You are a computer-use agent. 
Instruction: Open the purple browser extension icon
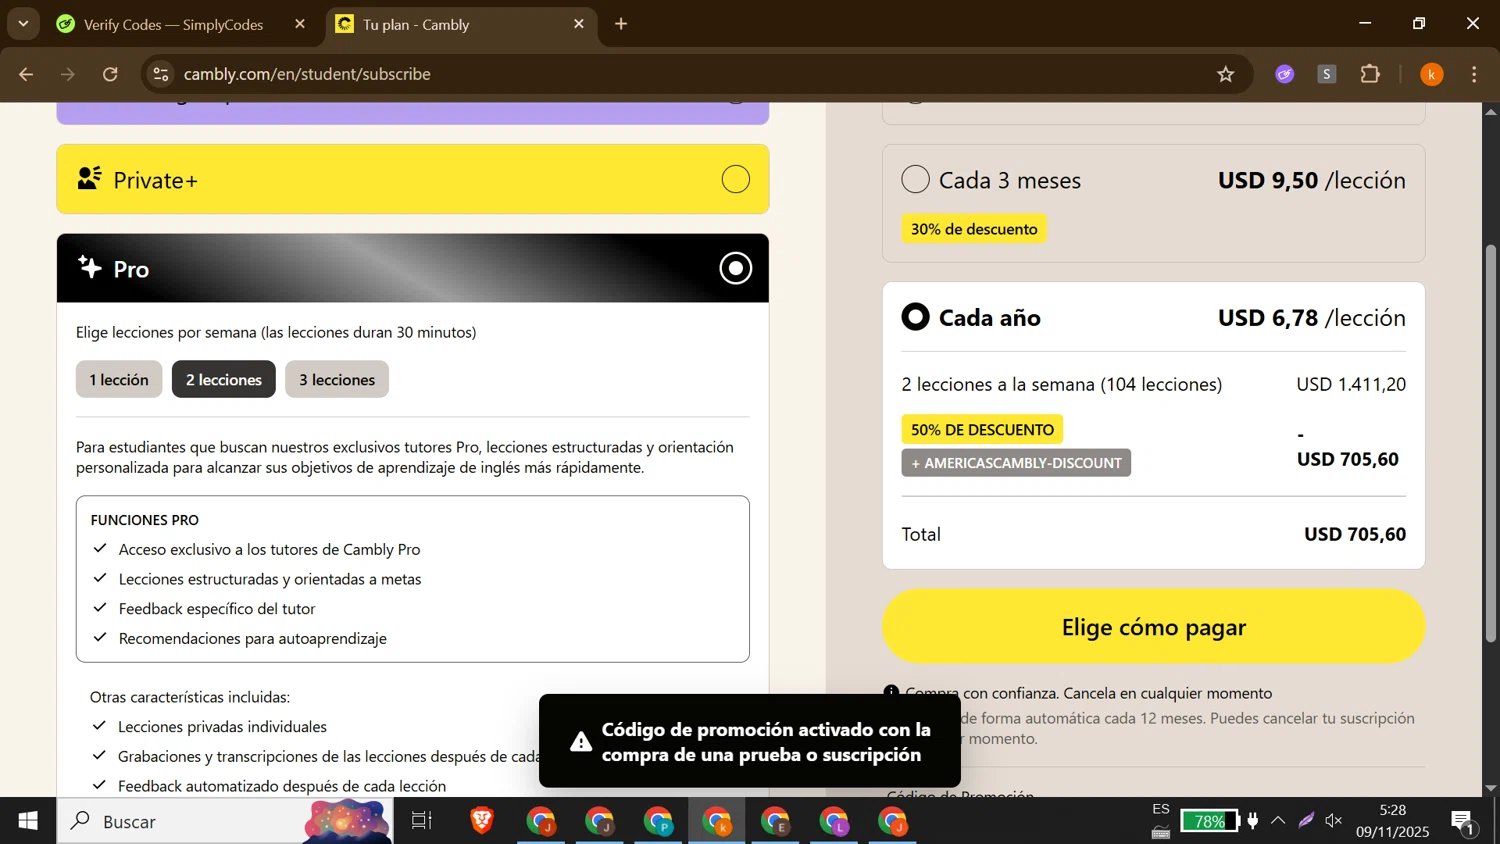point(1285,74)
